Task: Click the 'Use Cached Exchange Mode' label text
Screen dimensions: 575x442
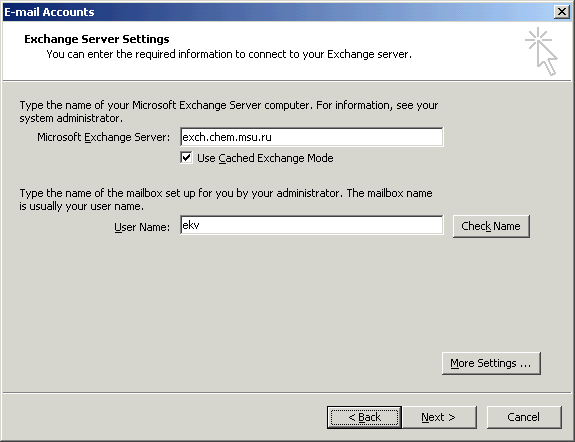Action: [265, 158]
